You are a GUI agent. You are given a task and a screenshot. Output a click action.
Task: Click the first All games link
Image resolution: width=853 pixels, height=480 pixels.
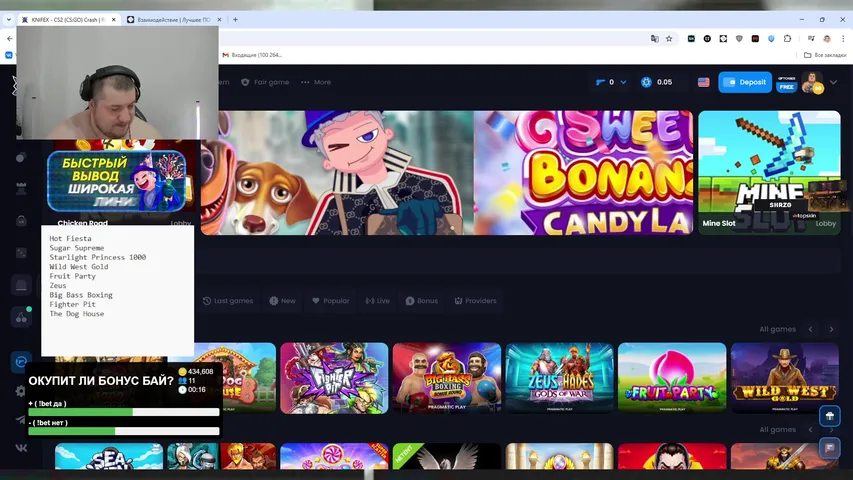pos(777,329)
